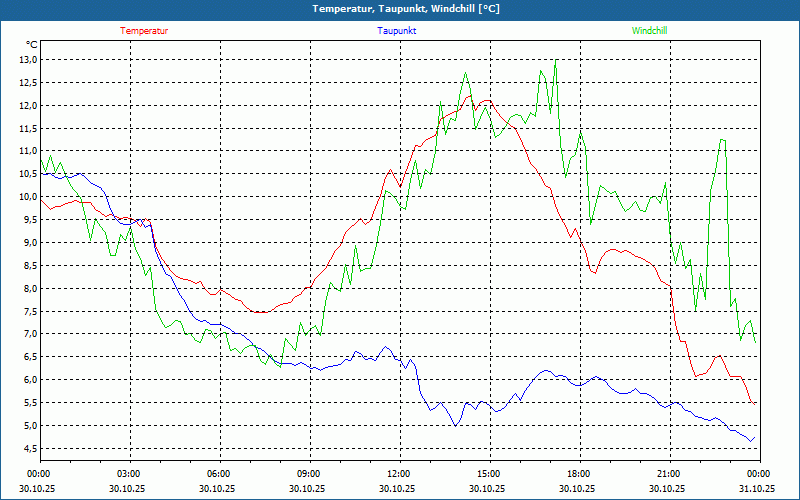Click the green Windchill legend label
Viewport: 800px width, 500px height.
pyautogui.click(x=649, y=31)
